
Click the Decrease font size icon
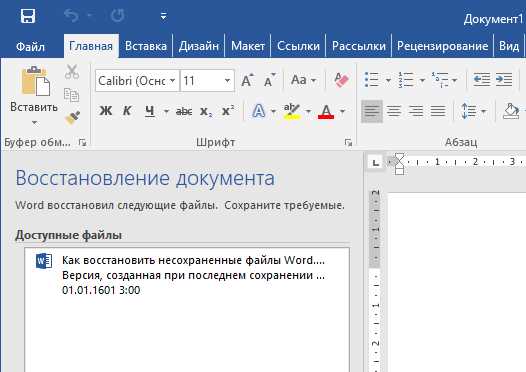pyautogui.click(x=270, y=80)
